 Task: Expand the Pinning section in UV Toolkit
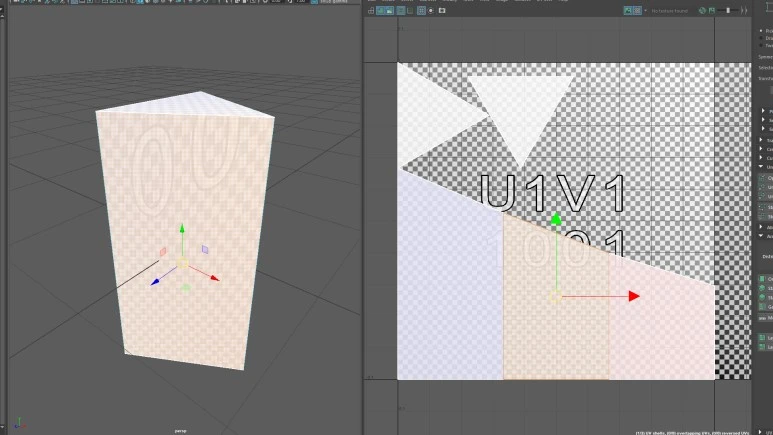(763, 110)
